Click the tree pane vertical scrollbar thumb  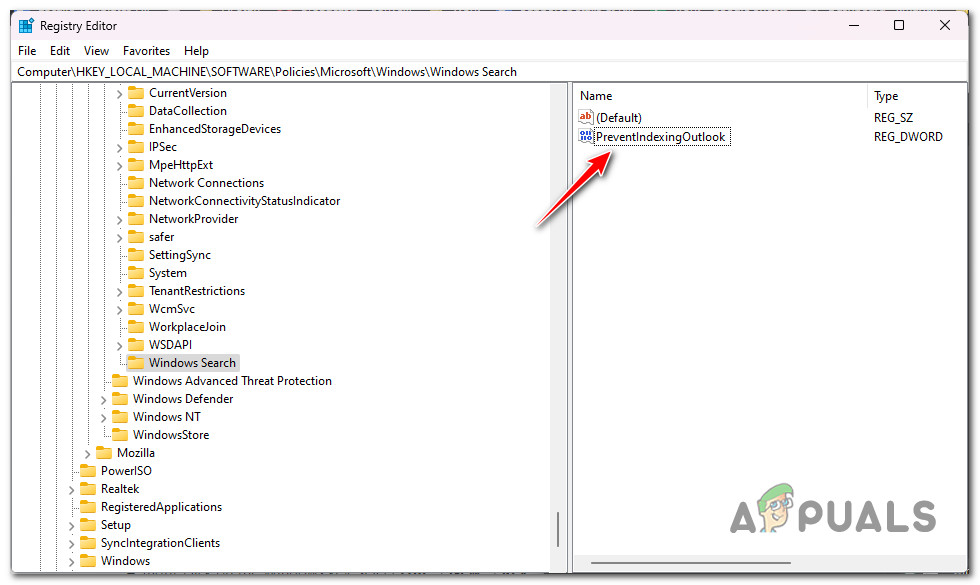[558, 530]
